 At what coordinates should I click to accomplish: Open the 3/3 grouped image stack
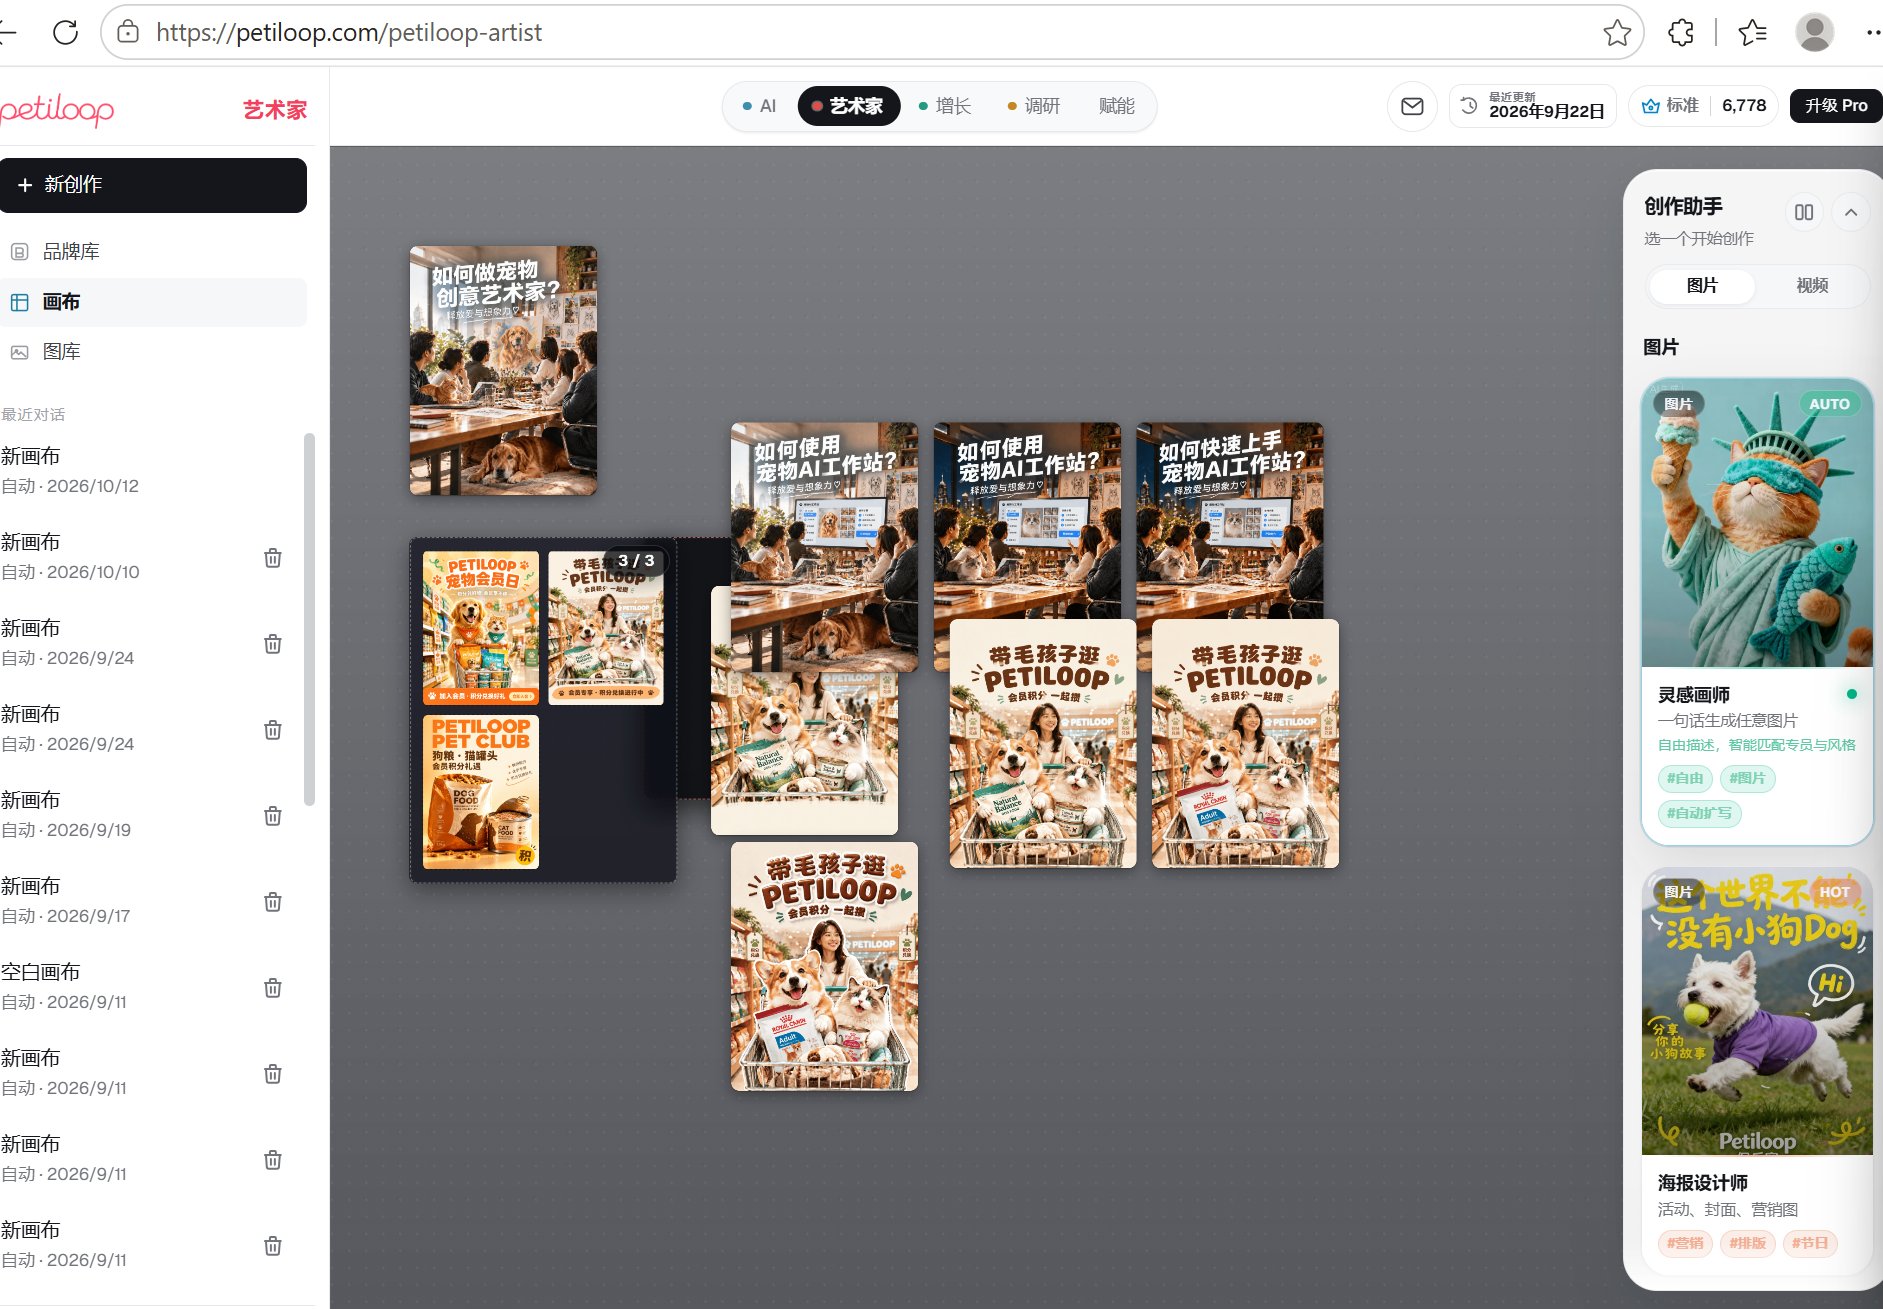(x=542, y=710)
